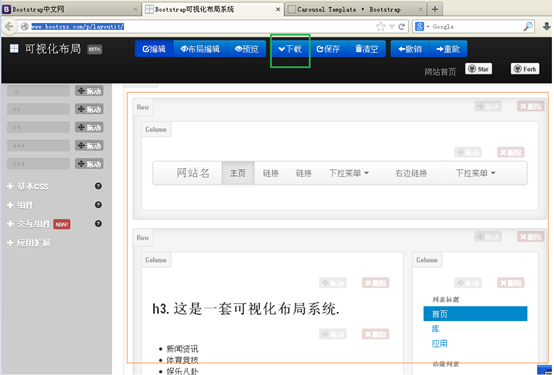The width and height of the screenshot is (554, 375).
Task: Click the 列表标题 list header
Action: coord(446,300)
